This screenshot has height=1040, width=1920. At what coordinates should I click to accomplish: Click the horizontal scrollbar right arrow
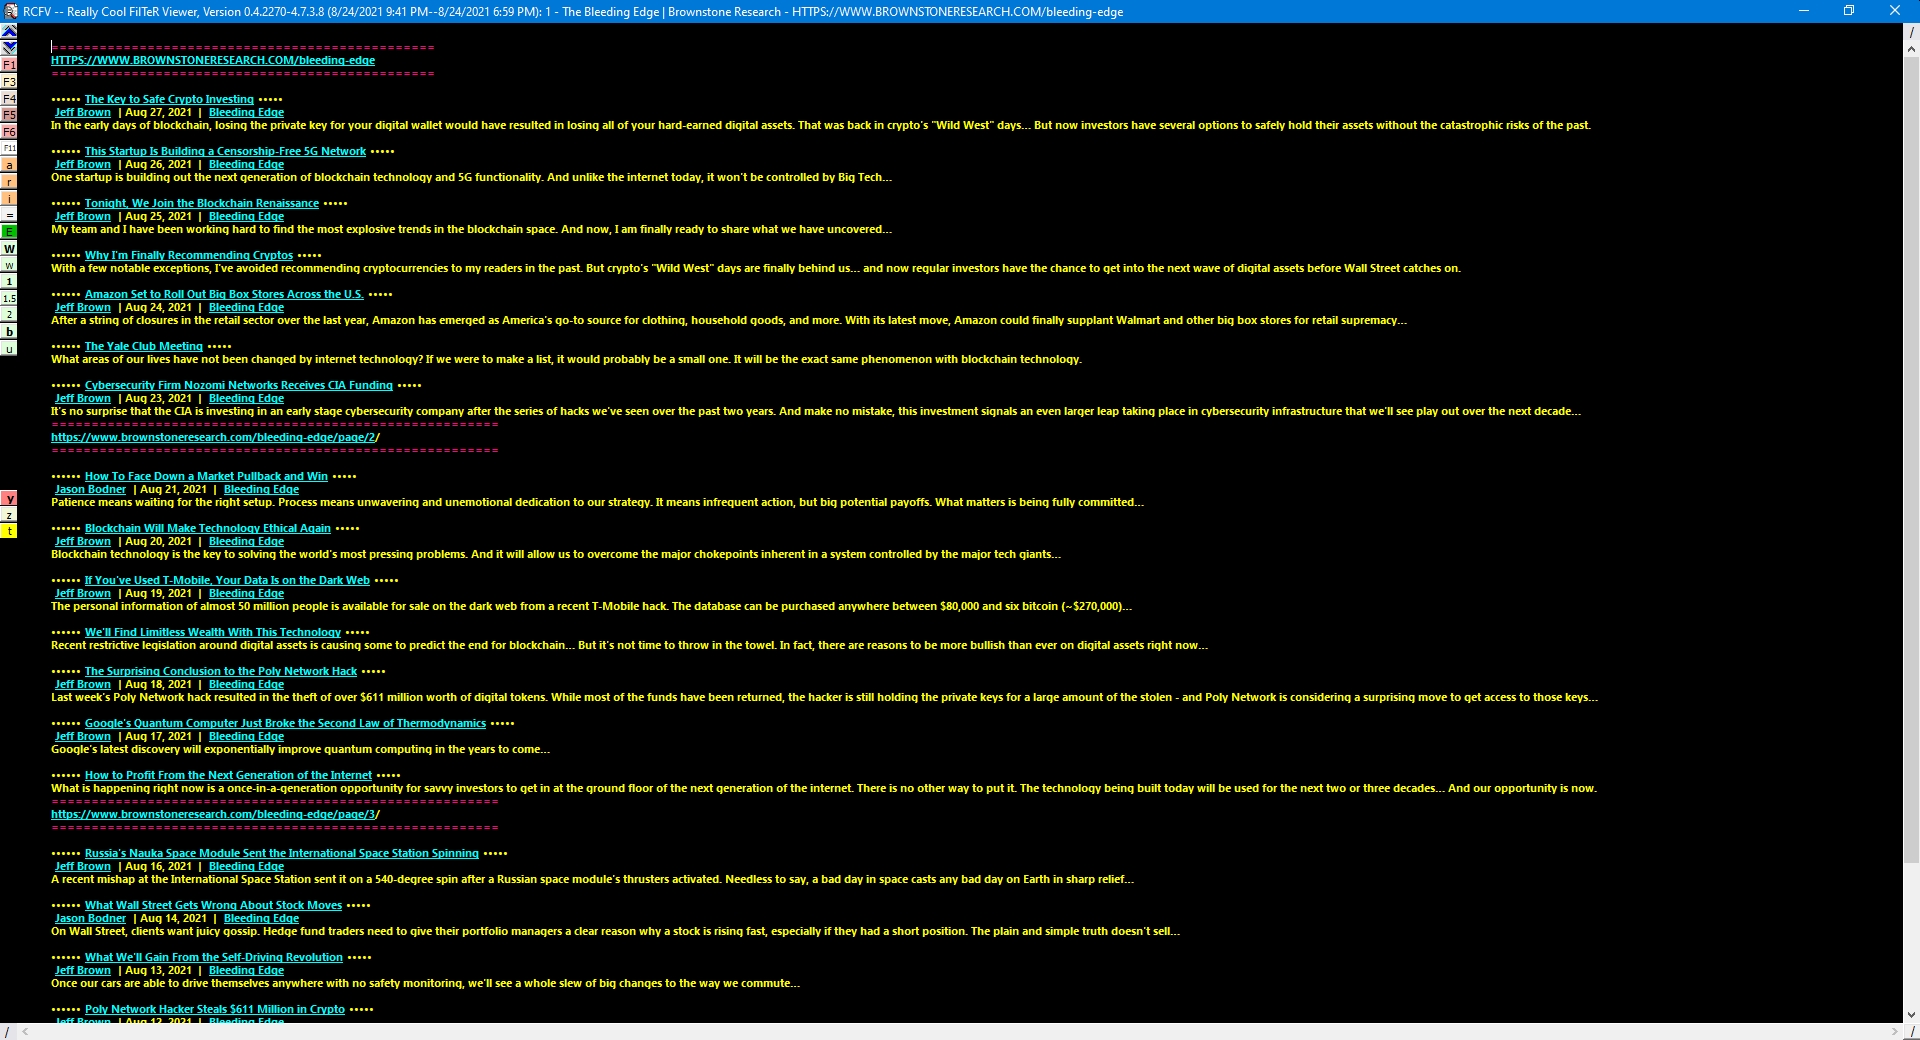[1894, 1031]
